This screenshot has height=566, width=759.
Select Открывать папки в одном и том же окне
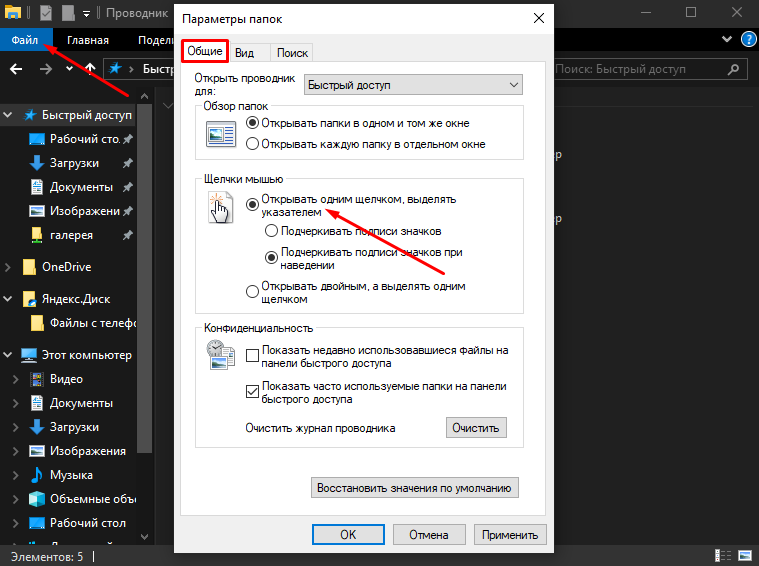(252, 123)
